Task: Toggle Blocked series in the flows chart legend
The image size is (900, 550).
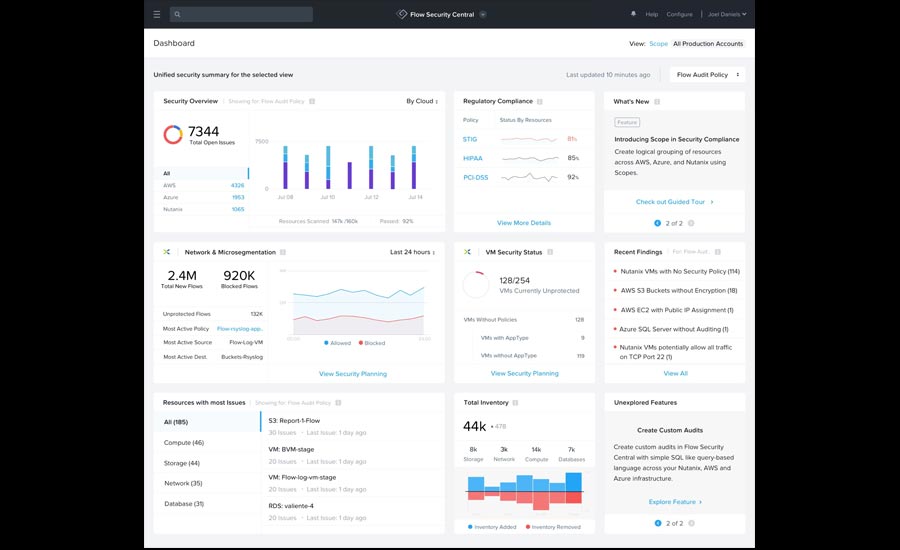Action: point(371,343)
